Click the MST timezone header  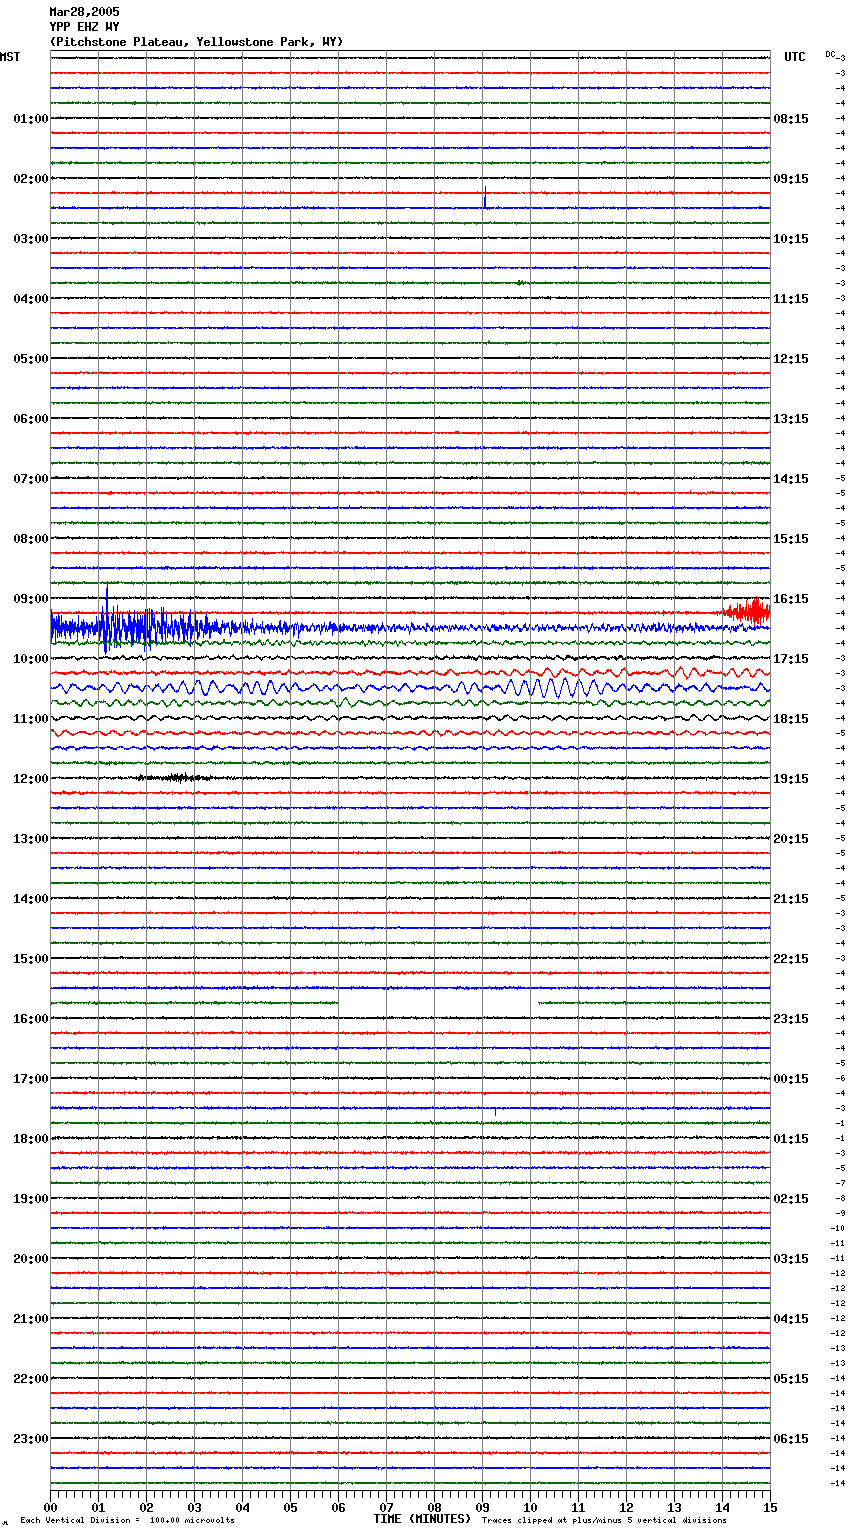click(x=10, y=57)
